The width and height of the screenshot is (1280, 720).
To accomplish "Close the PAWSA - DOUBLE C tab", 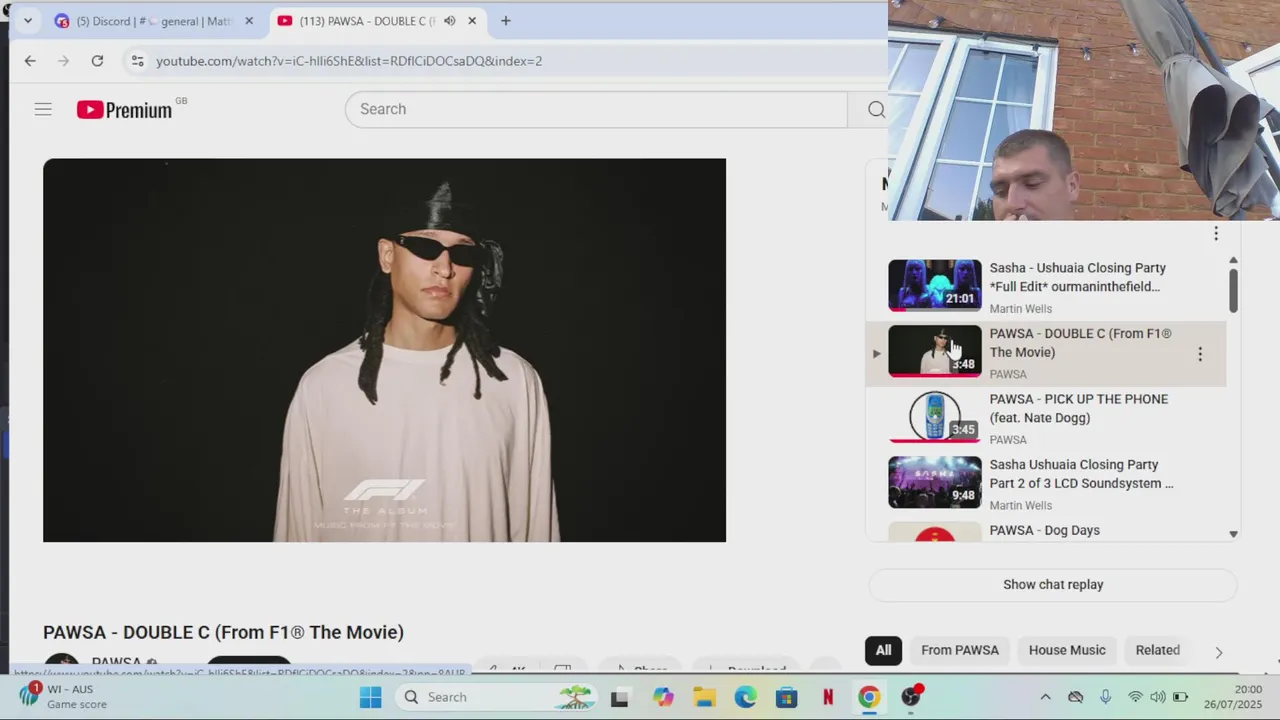I will tap(472, 20).
